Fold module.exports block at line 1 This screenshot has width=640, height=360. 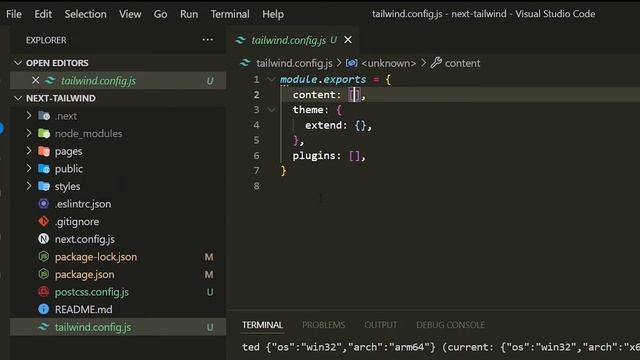(271, 79)
